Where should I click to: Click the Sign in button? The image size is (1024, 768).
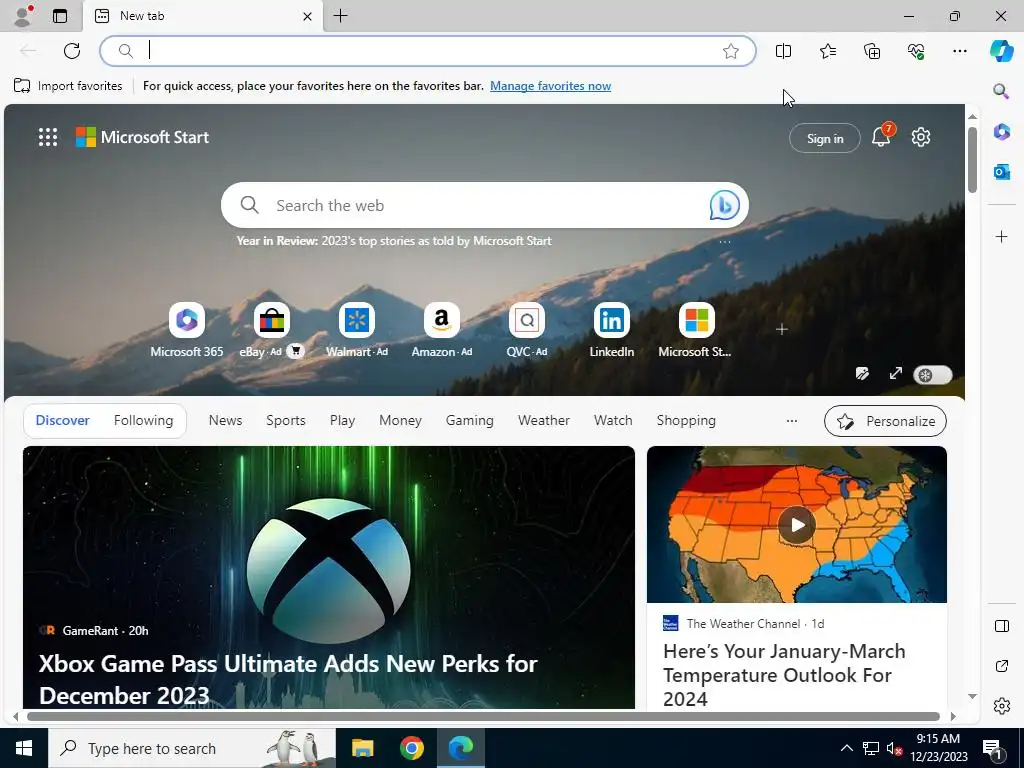pyautogui.click(x=824, y=138)
